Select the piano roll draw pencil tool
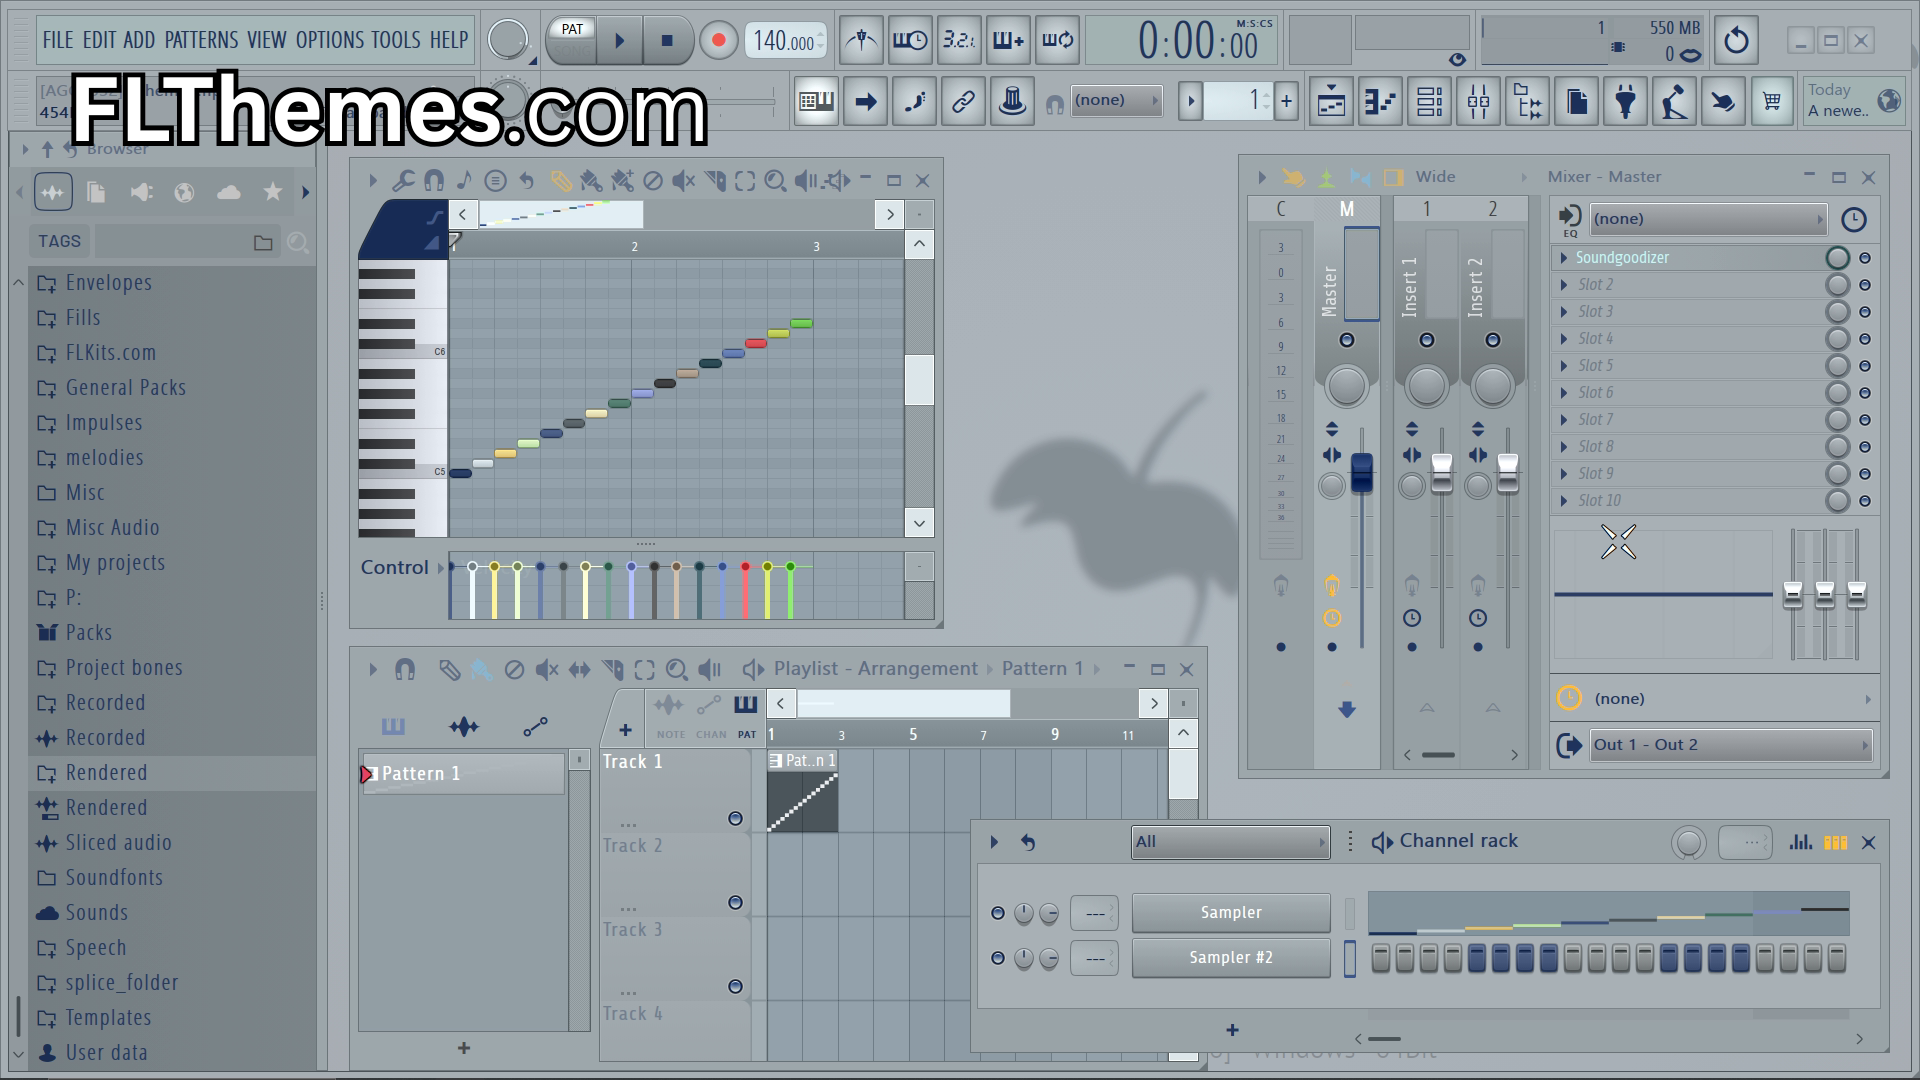 (560, 181)
